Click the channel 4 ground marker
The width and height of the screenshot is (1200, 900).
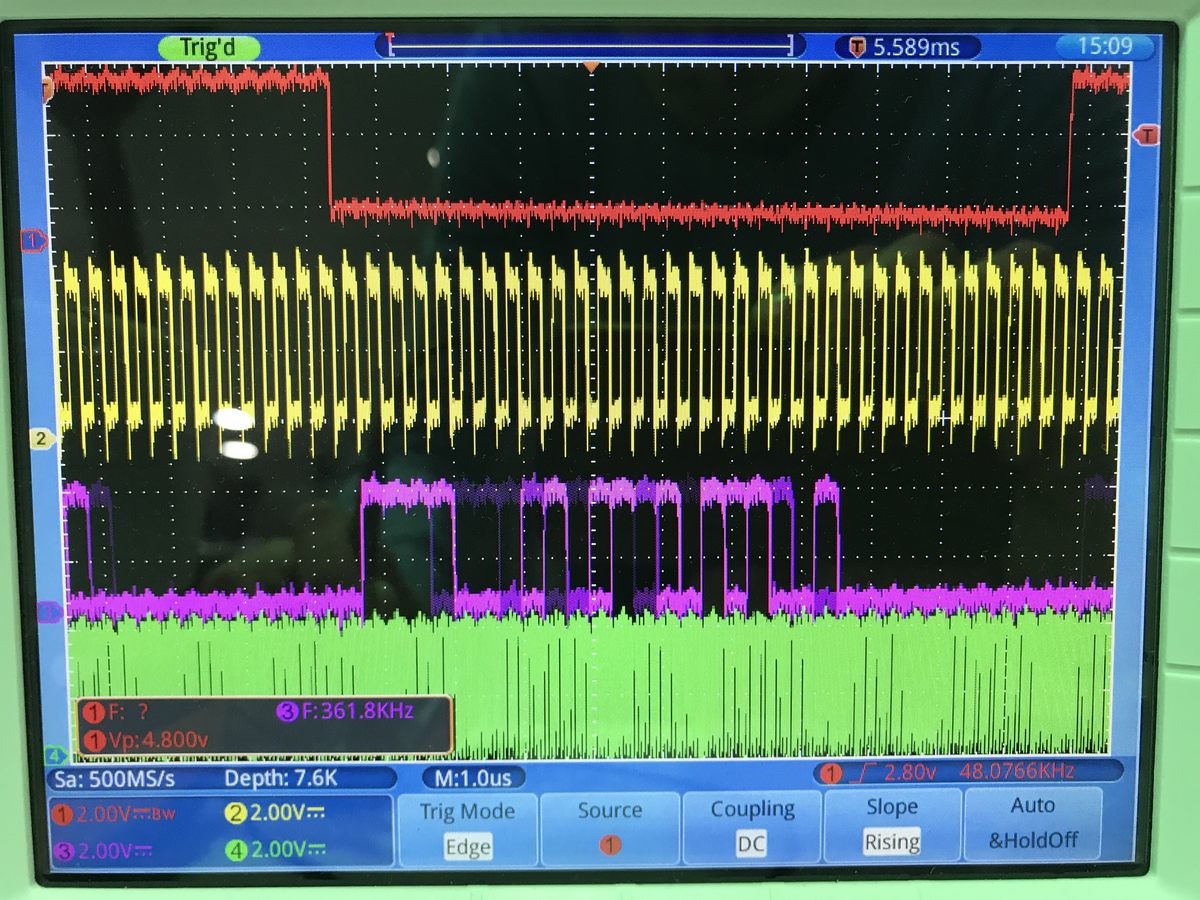55,756
